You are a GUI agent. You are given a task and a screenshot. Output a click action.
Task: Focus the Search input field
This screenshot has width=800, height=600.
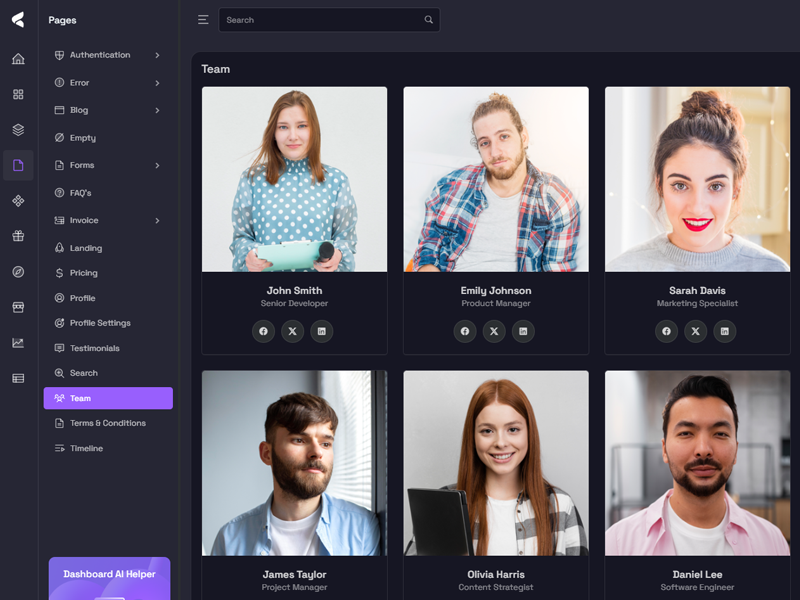click(x=322, y=20)
